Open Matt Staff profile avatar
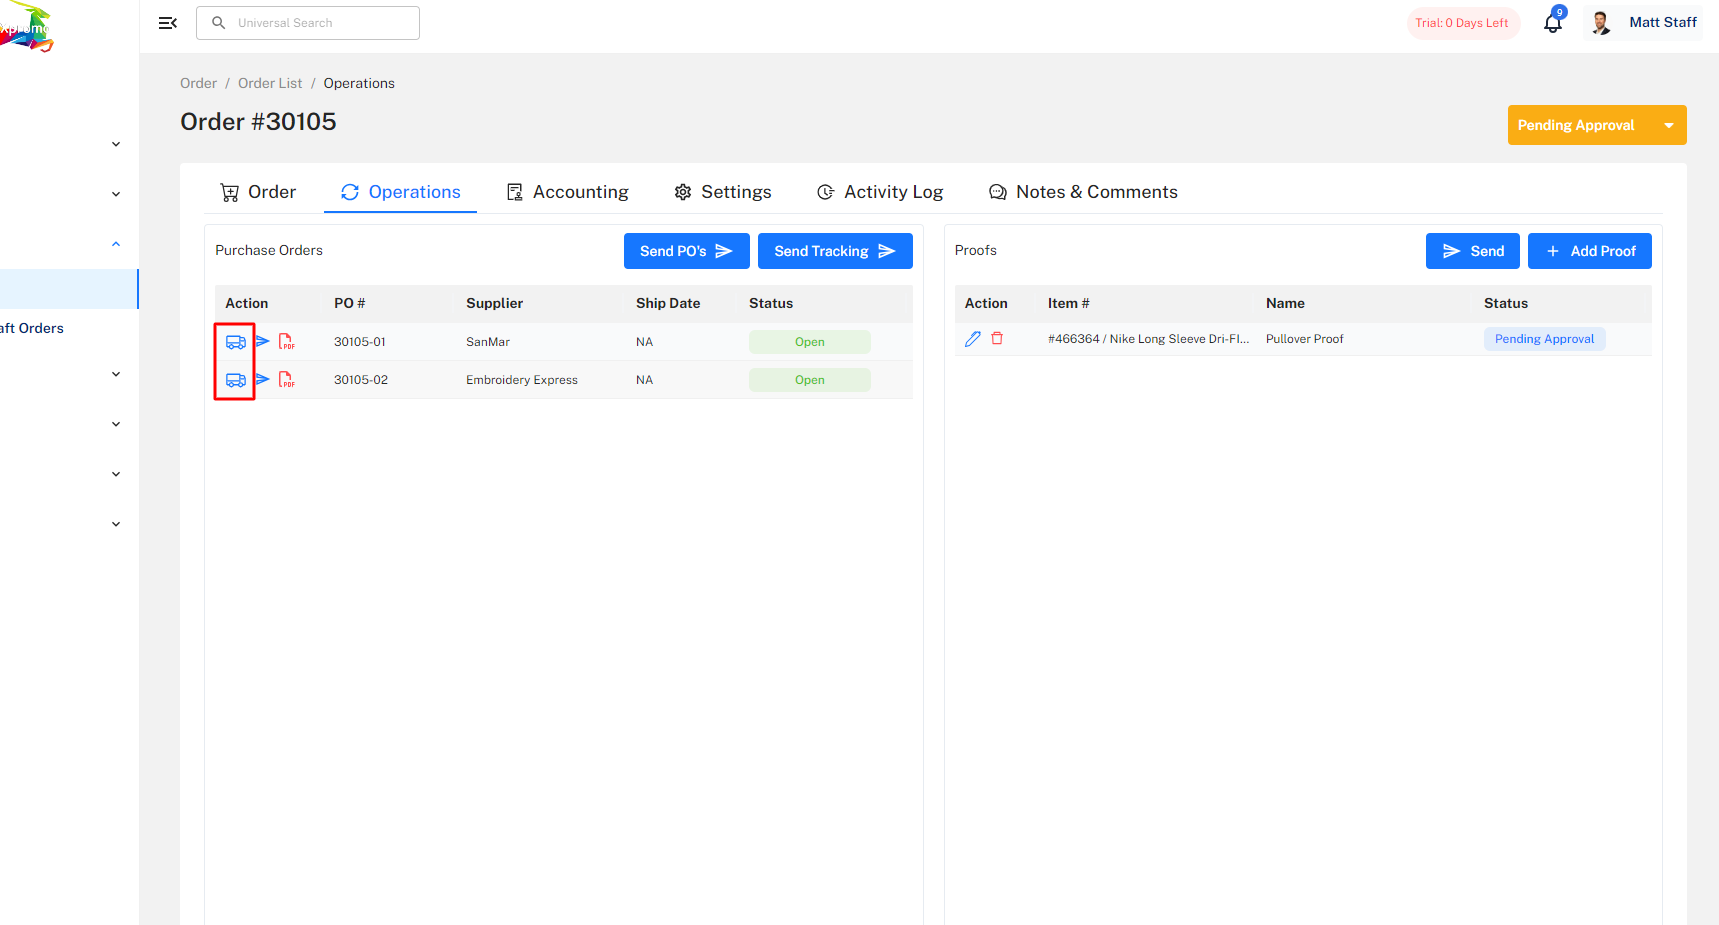This screenshot has height=925, width=1719. click(1601, 23)
